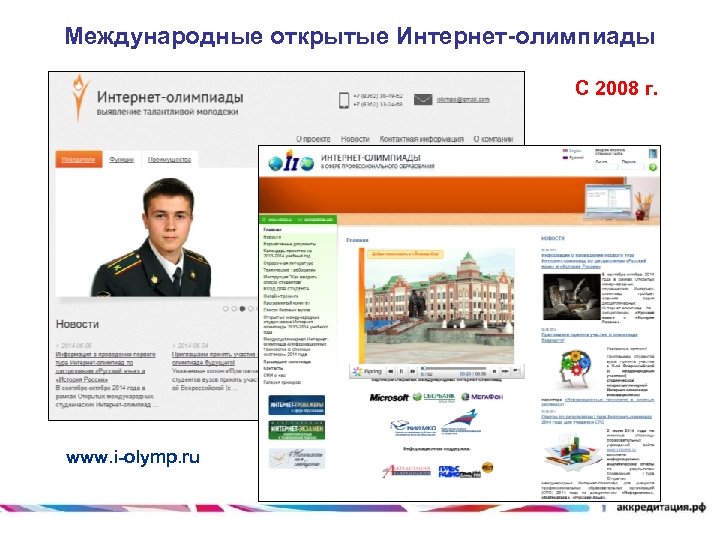Open the first news headline in front site
This screenshot has width=720, height=540.
point(593,260)
